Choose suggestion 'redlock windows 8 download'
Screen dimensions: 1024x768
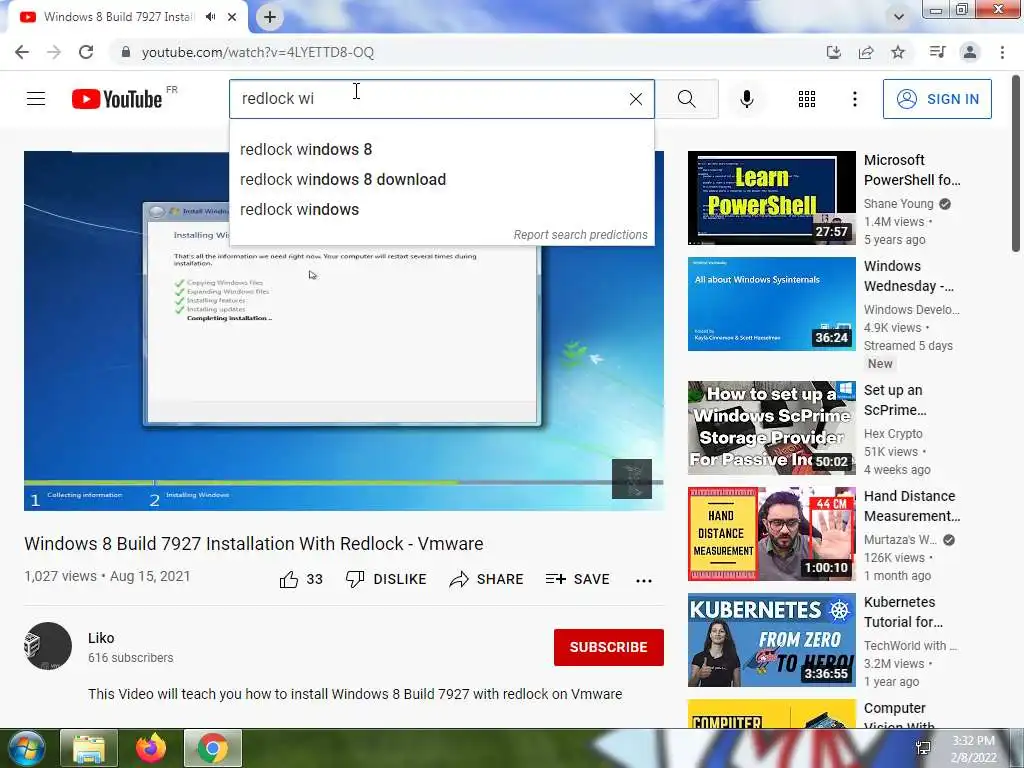point(441,180)
